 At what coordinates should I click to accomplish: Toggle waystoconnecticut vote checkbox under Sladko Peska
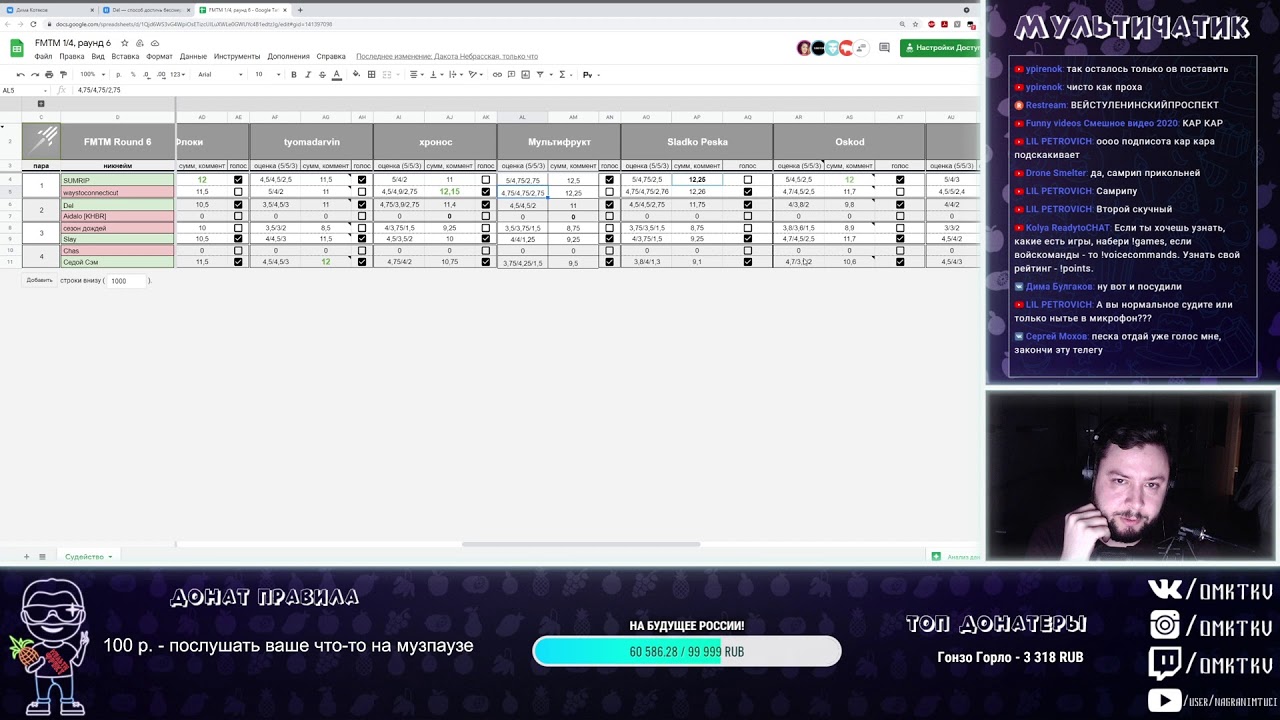click(747, 191)
